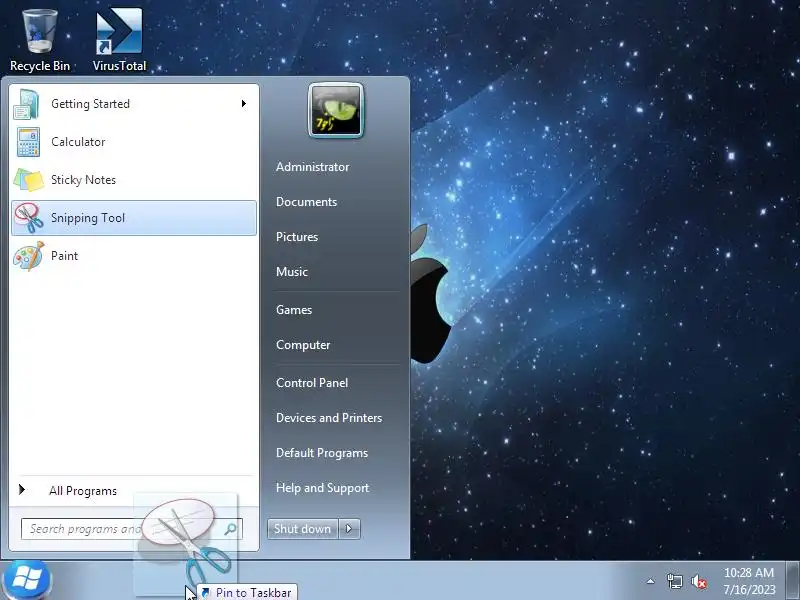This screenshot has width=800, height=600.
Task: Show hidden tray icons arrow
Action: point(651,581)
